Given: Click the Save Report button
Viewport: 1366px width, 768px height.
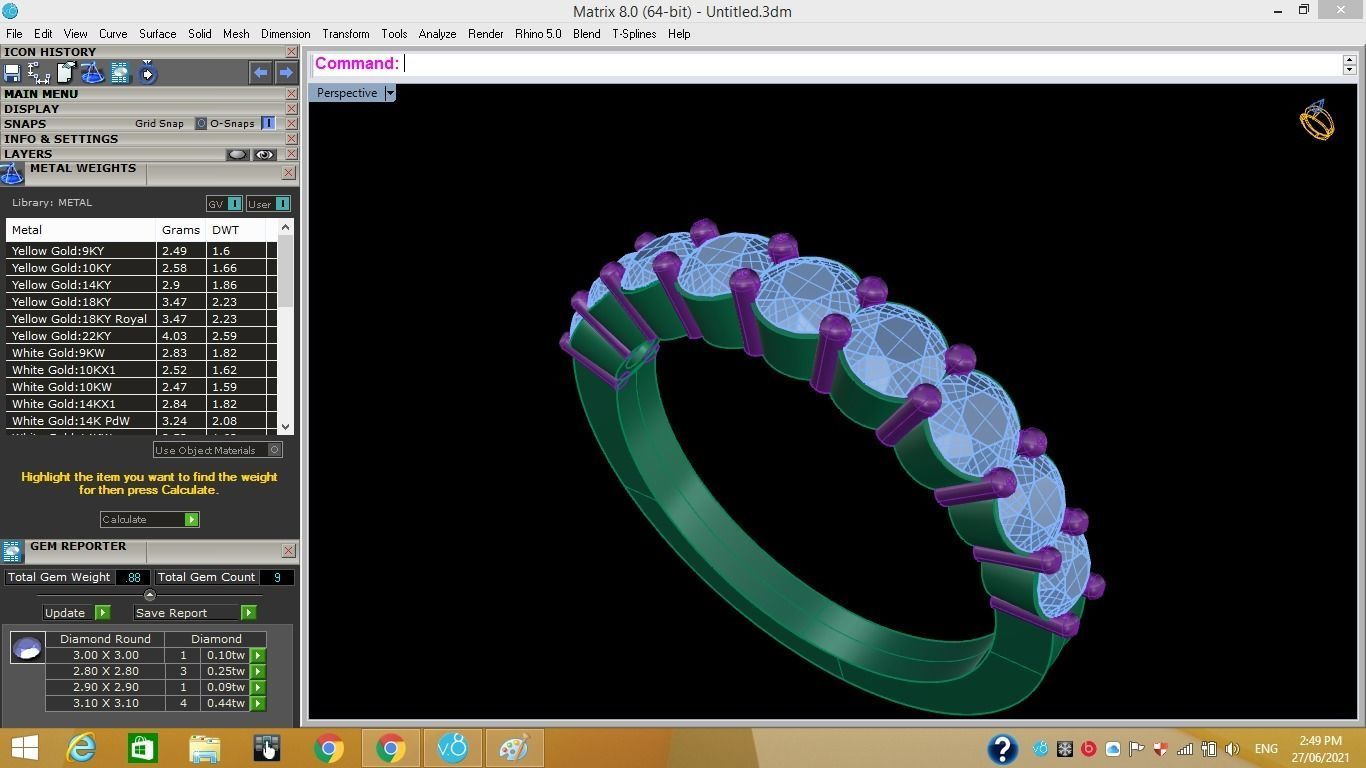Looking at the screenshot, I should tap(195, 613).
